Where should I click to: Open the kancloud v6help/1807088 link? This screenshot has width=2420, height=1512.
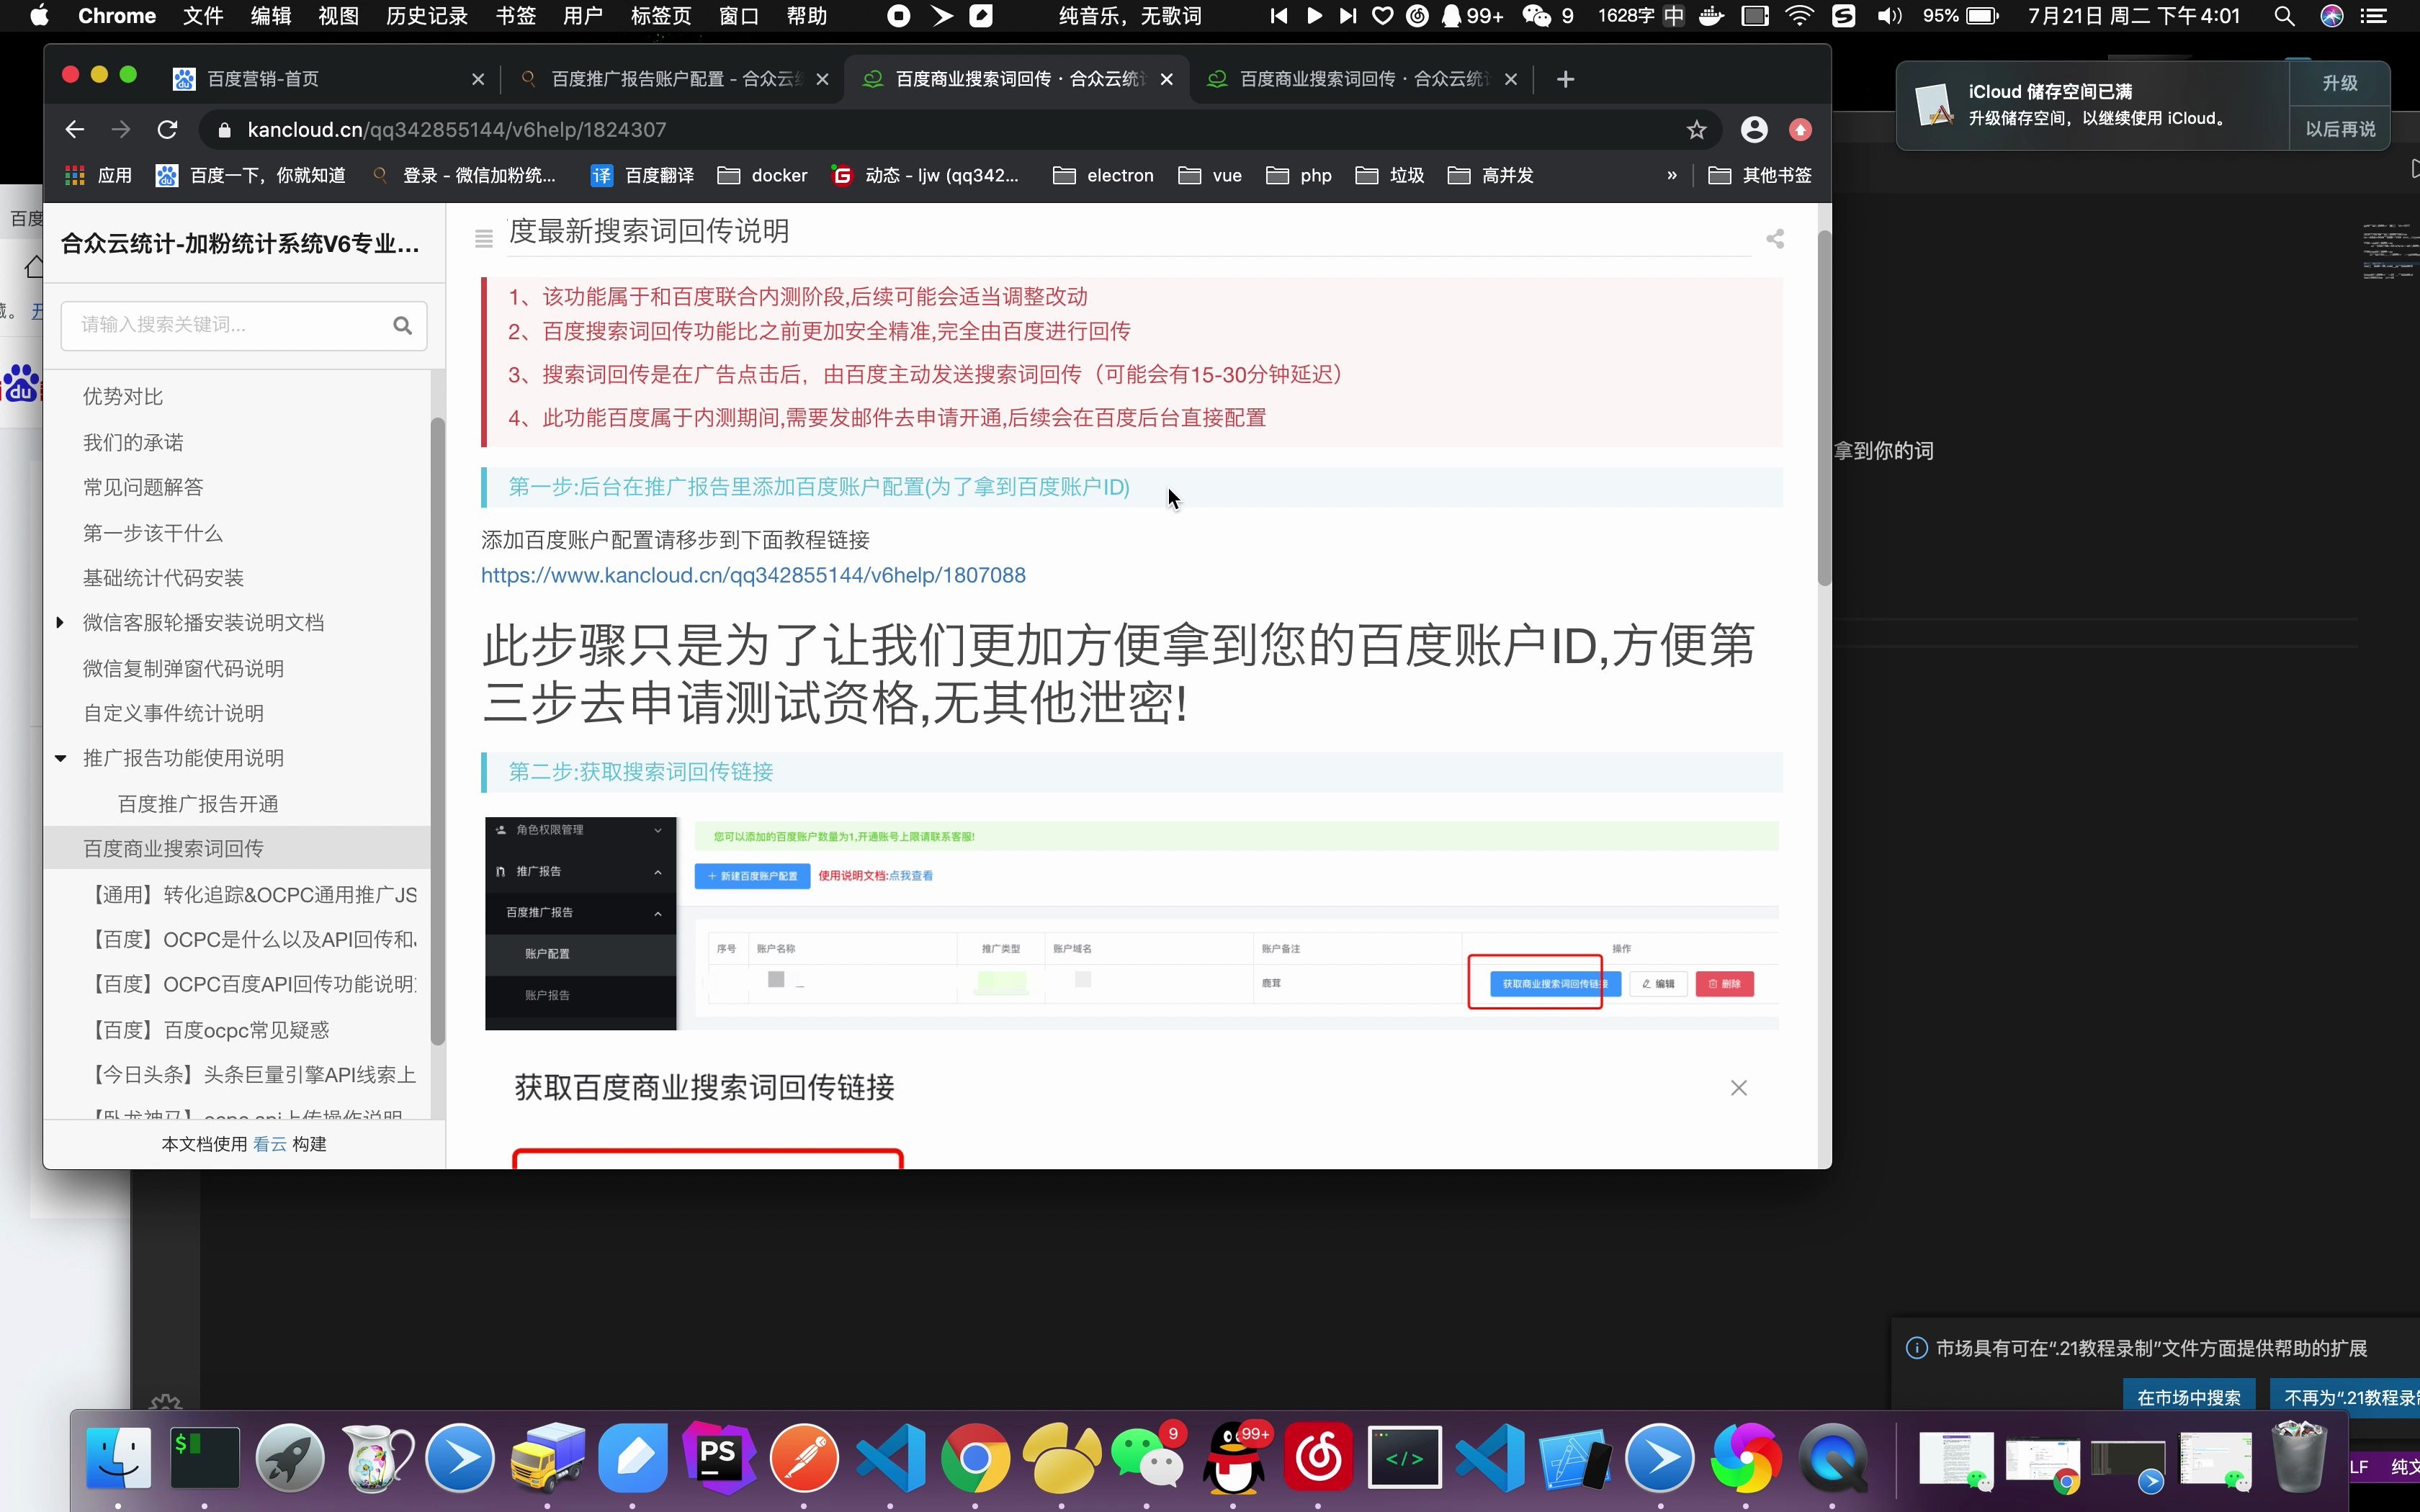753,575
